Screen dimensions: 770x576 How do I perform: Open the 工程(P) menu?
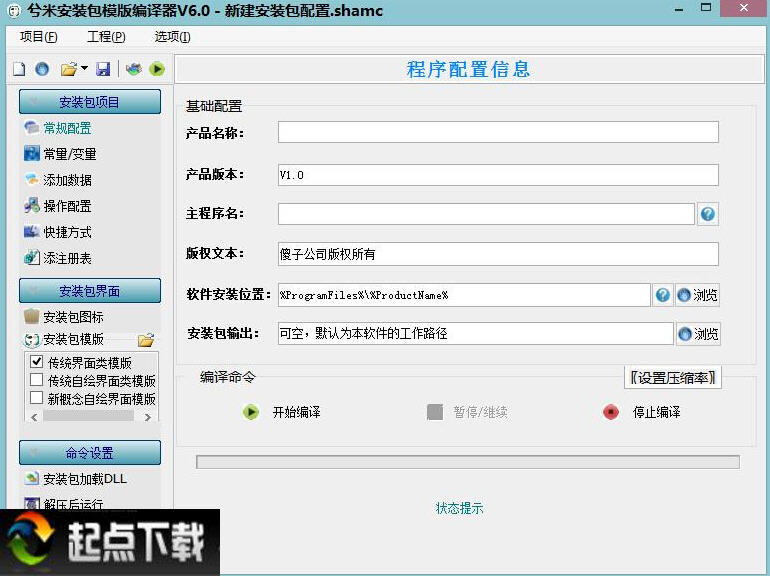click(x=106, y=37)
